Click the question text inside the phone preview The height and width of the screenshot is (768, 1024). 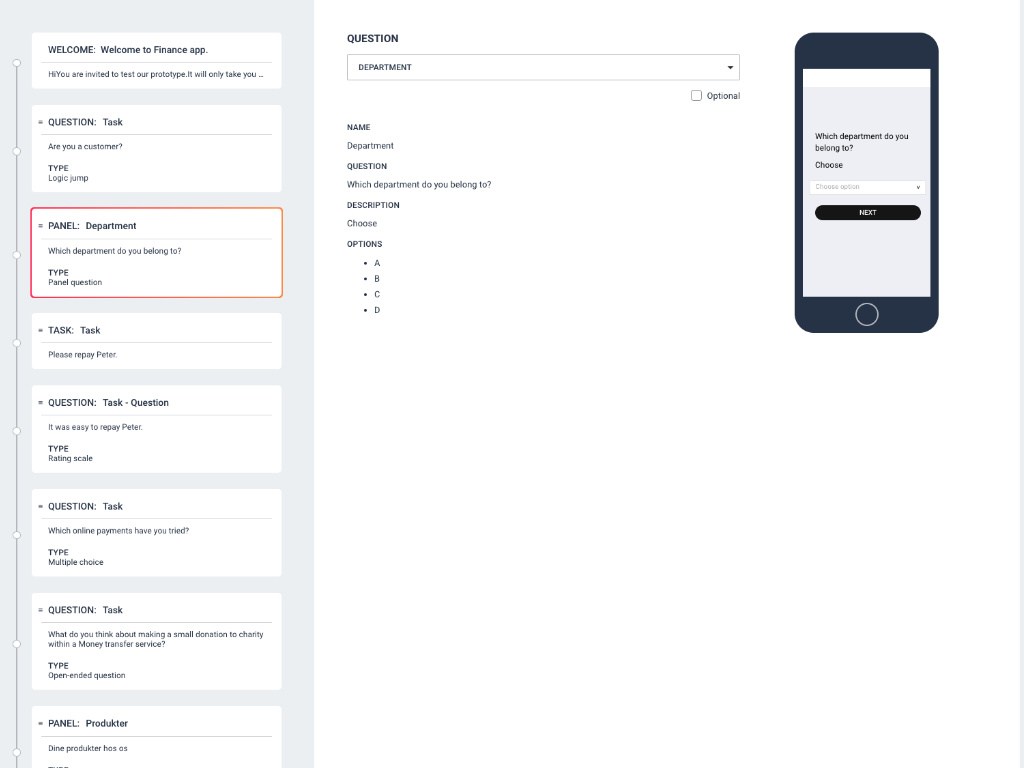click(861, 142)
